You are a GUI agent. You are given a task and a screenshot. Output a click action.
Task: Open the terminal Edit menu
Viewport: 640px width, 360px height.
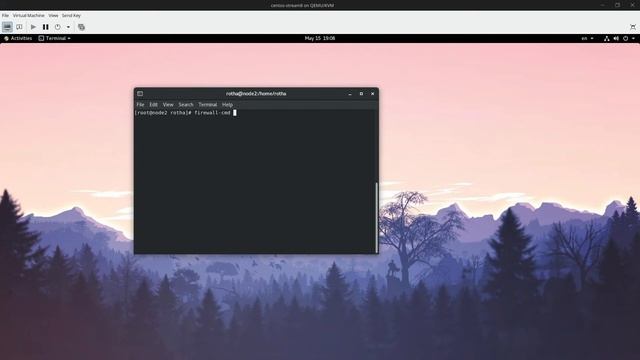click(153, 104)
